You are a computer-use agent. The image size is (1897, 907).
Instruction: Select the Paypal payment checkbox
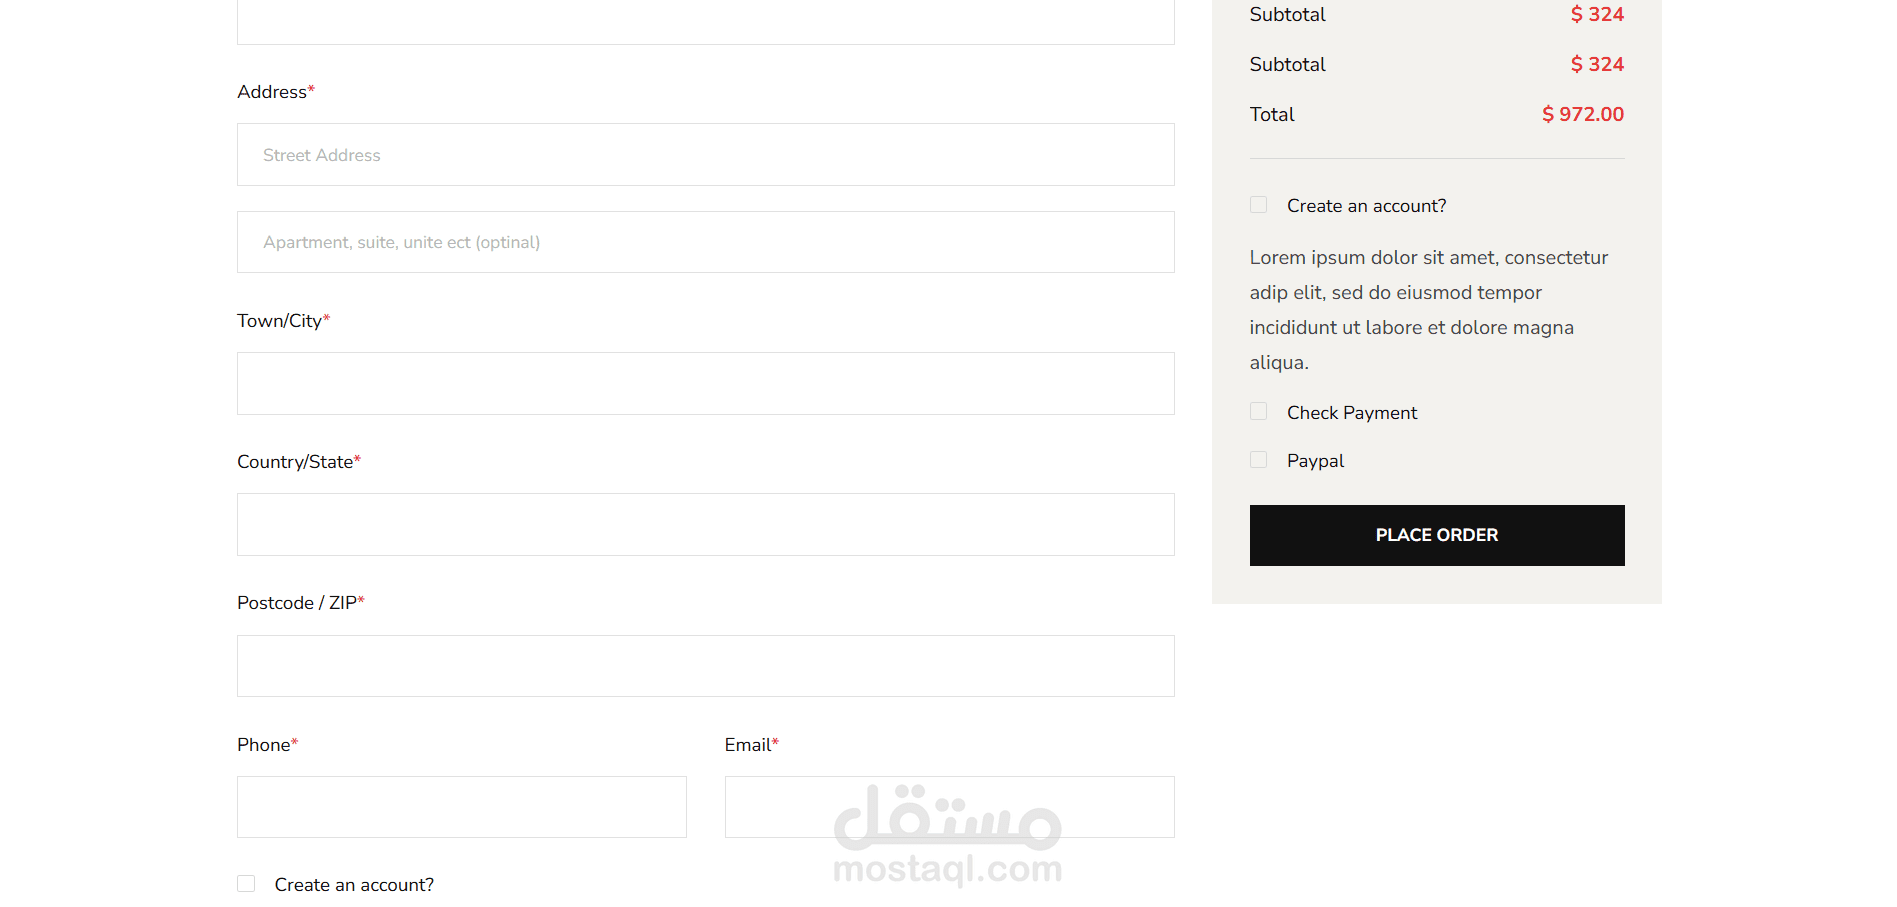tap(1258, 460)
